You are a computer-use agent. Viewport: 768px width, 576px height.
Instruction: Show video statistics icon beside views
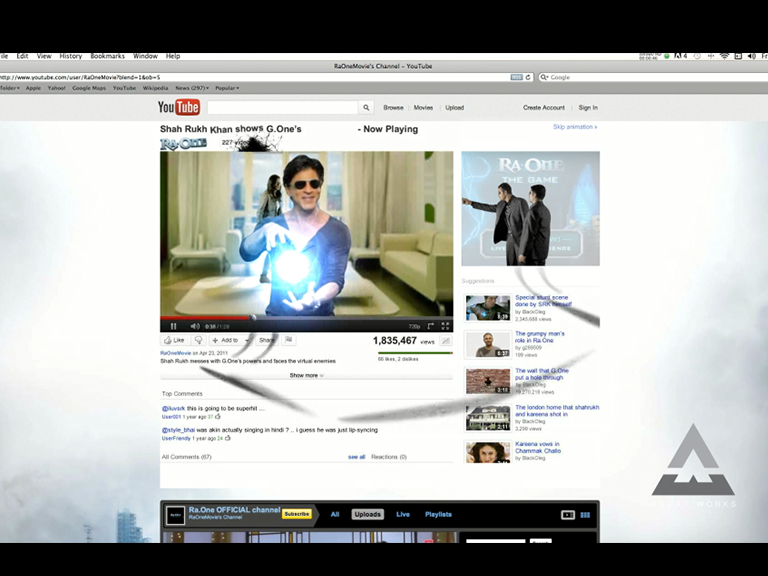pyautogui.click(x=446, y=341)
